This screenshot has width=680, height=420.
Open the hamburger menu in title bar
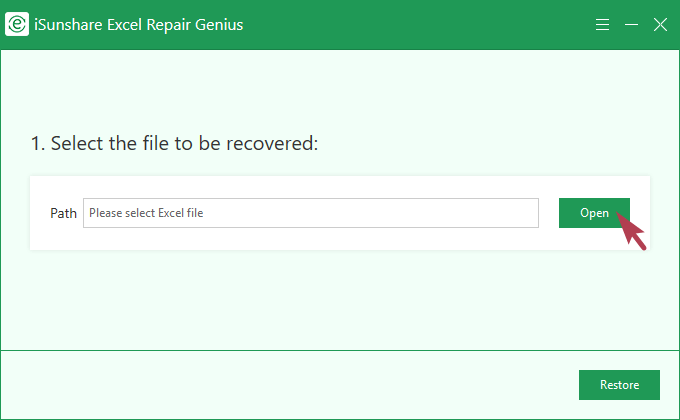[x=602, y=24]
